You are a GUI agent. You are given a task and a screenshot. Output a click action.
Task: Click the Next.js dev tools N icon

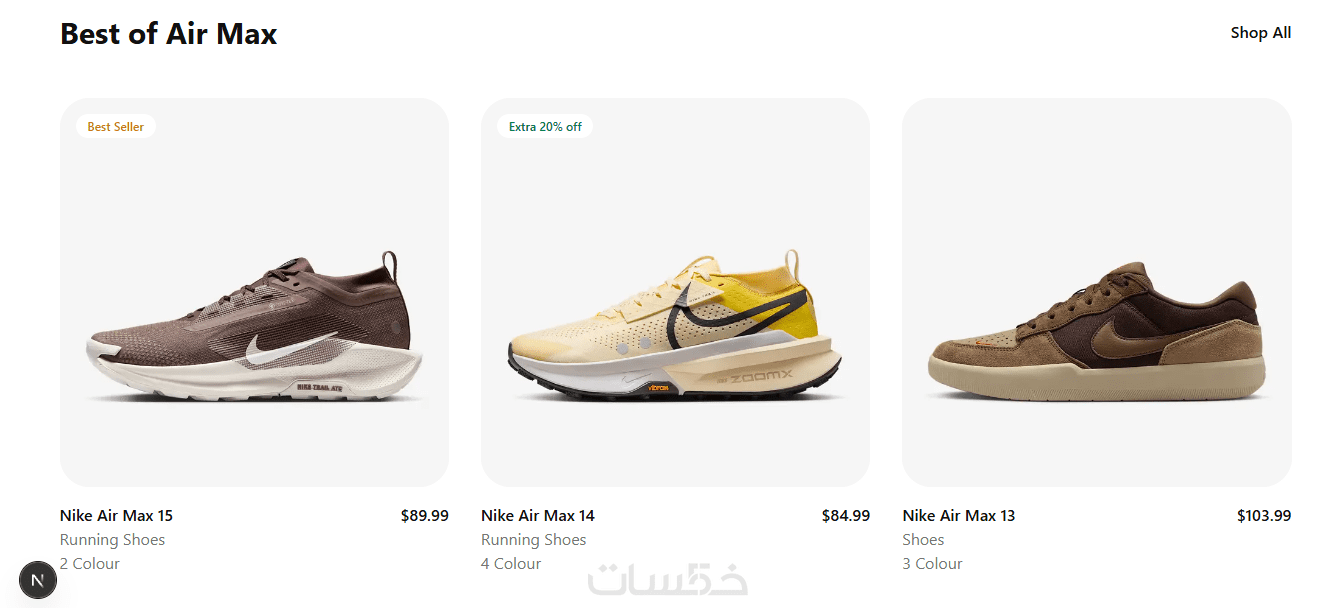click(38, 580)
